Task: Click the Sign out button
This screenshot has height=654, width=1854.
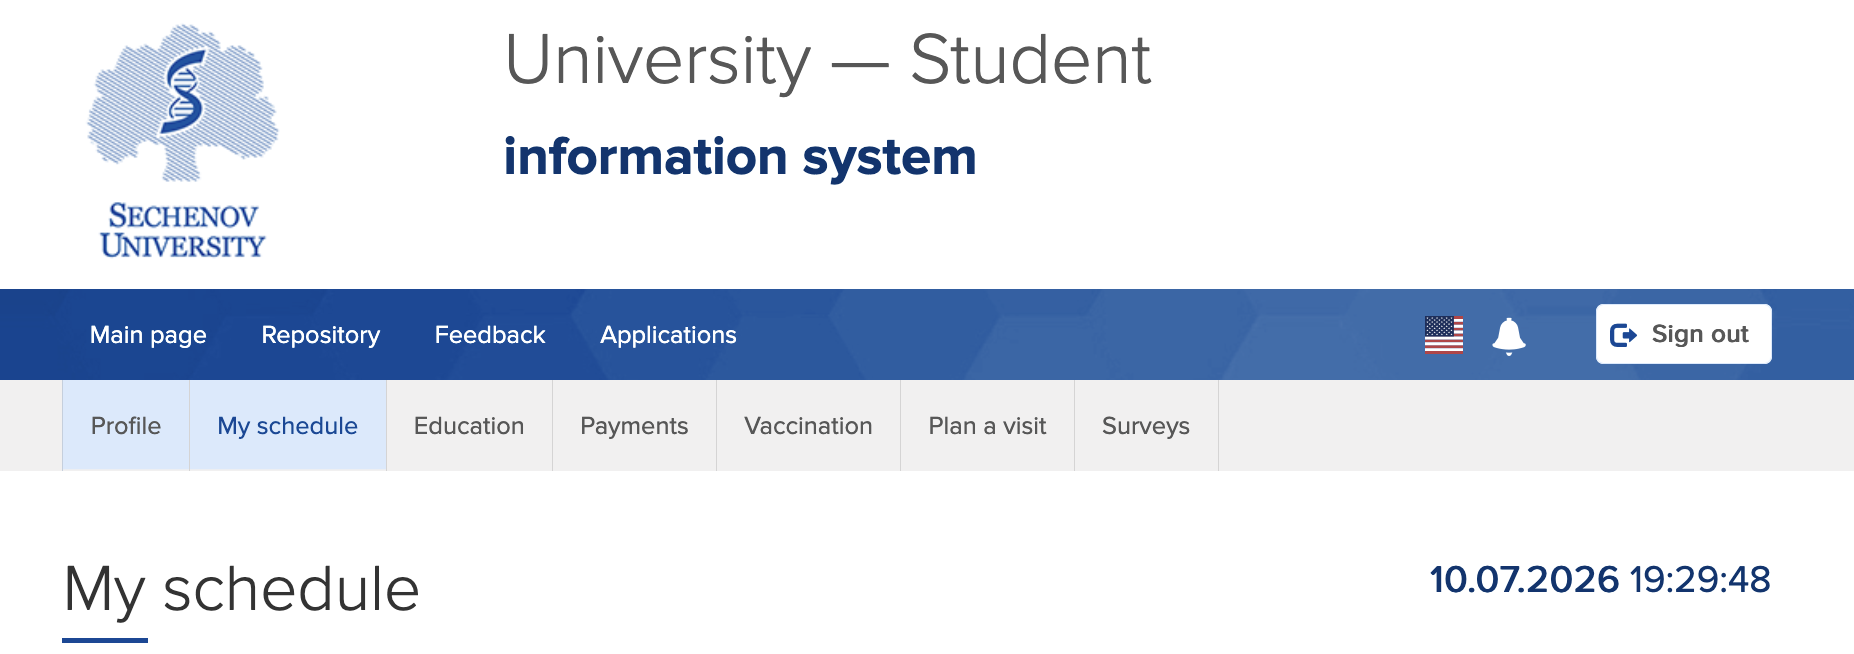Action: [1683, 334]
